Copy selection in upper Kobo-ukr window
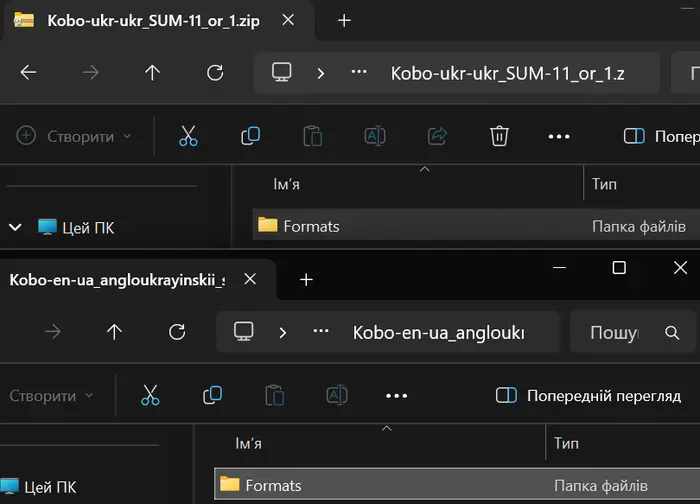This screenshot has height=504, width=700. [x=250, y=136]
